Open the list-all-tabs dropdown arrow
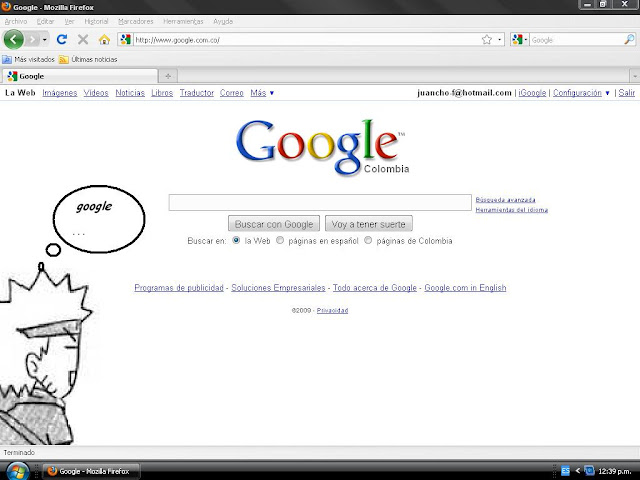This screenshot has width=640, height=480. pyautogui.click(x=635, y=76)
